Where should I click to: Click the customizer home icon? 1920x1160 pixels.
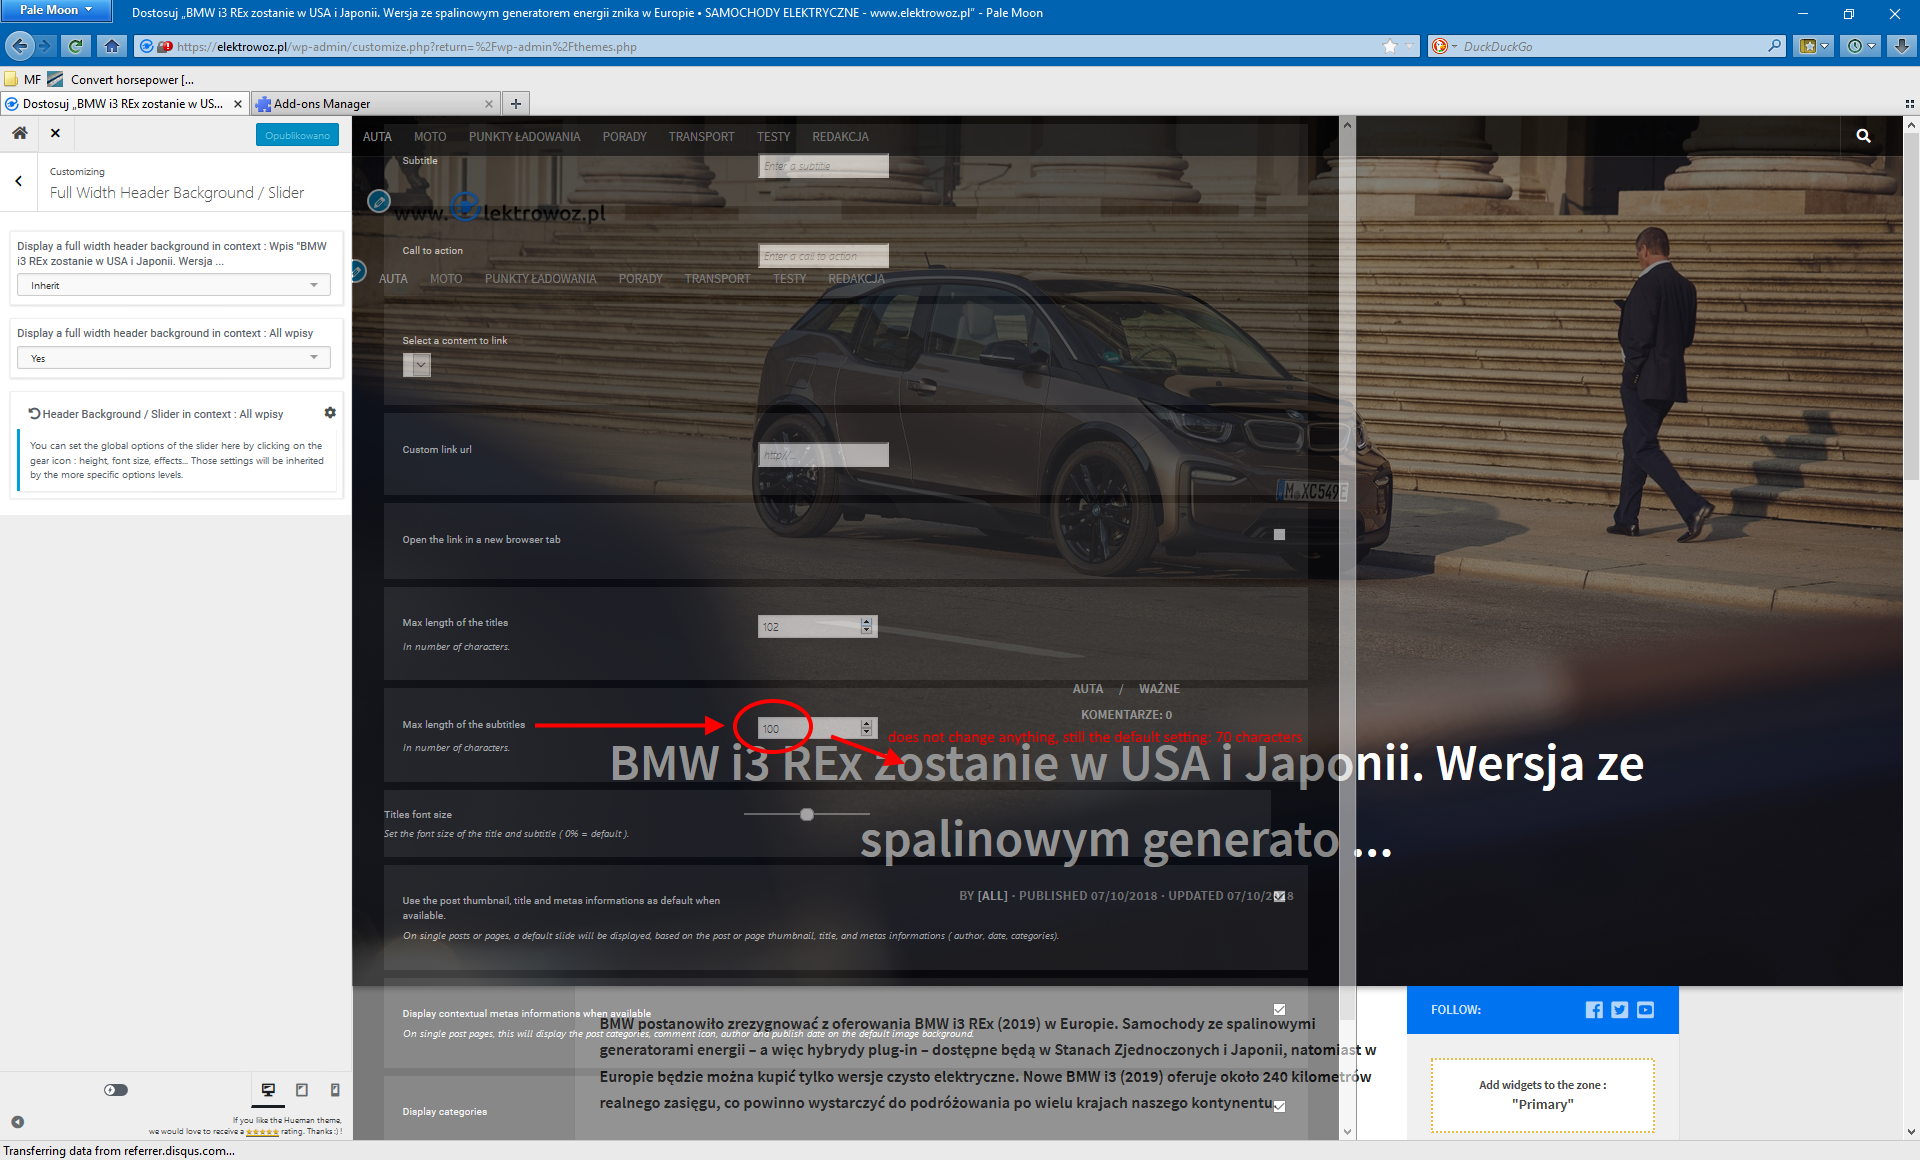pos(19,133)
